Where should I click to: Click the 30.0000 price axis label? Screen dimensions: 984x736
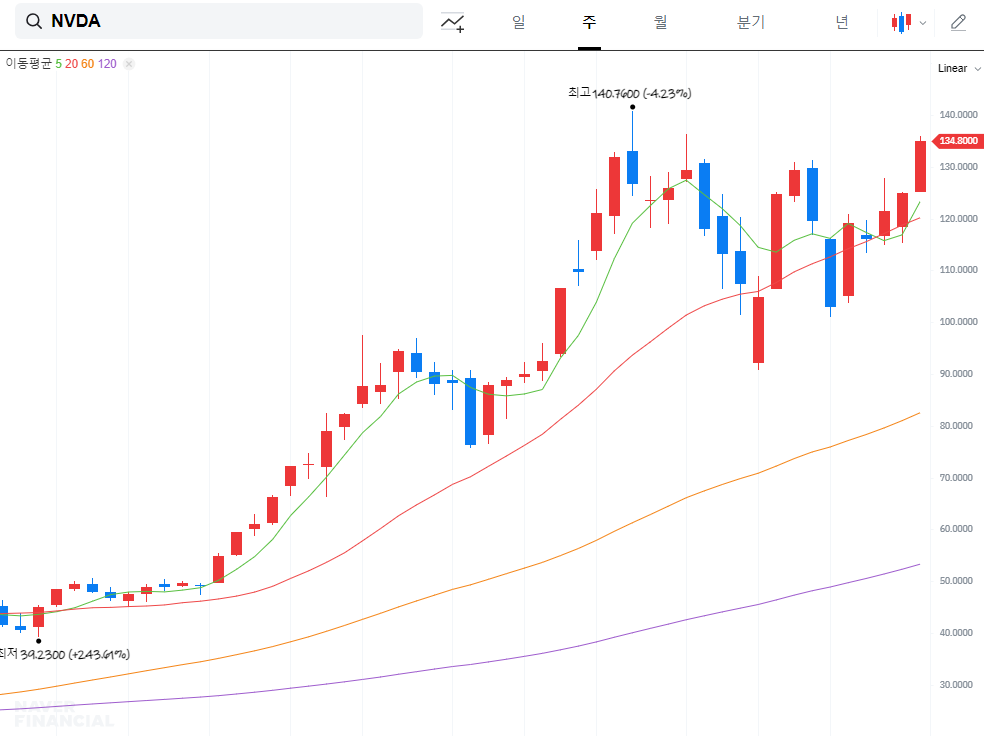tap(956, 685)
